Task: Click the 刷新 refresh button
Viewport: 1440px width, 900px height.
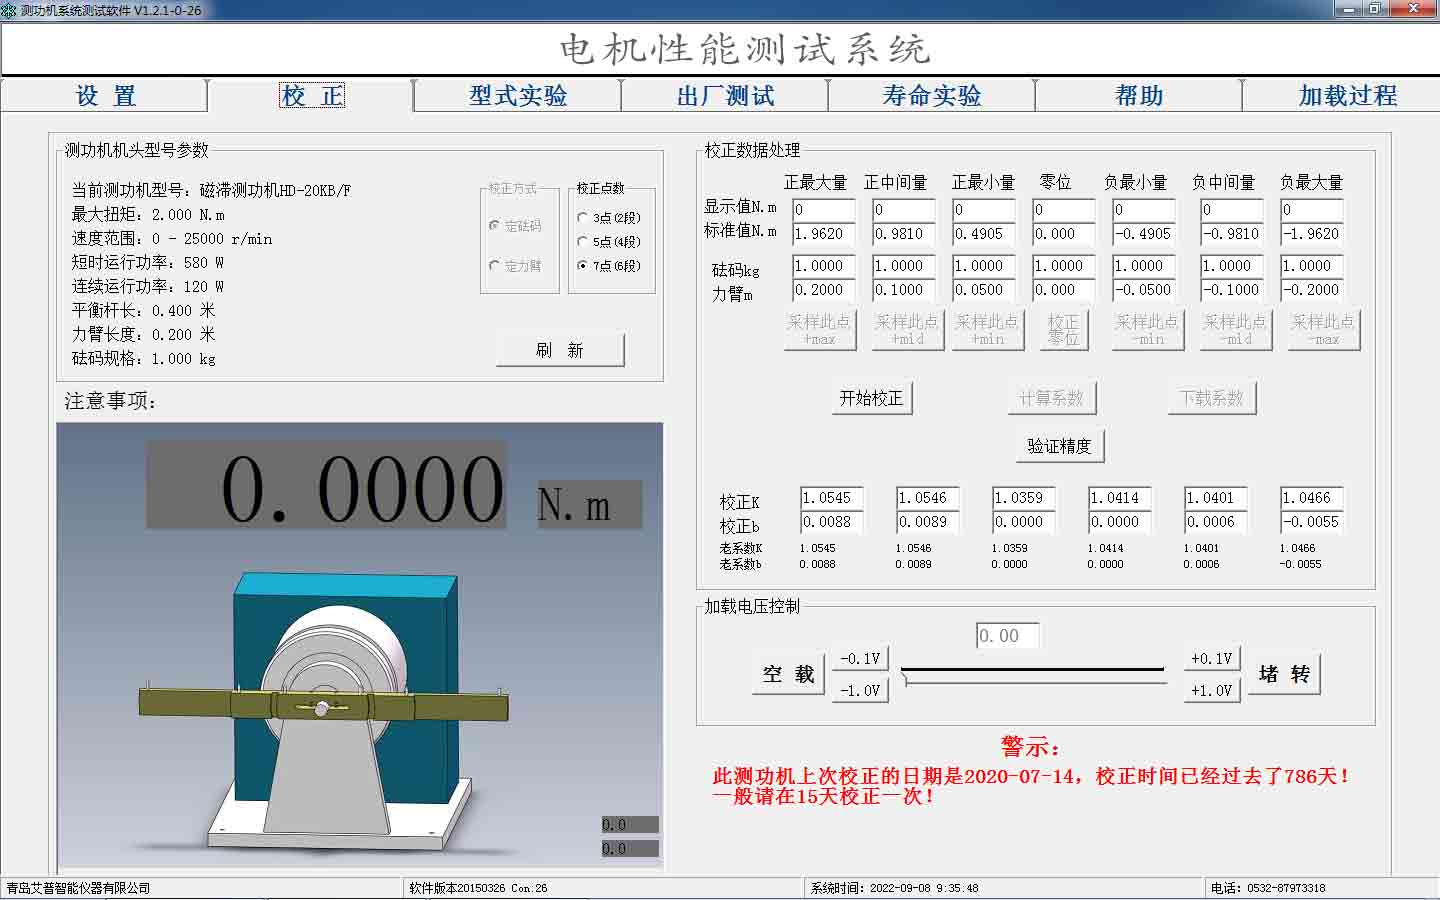Action: pos(560,349)
